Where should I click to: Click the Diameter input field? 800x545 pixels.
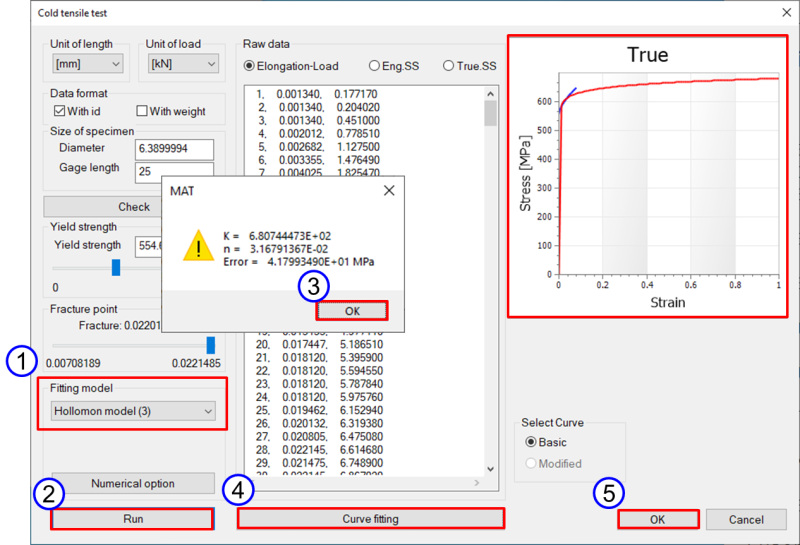click(174, 149)
